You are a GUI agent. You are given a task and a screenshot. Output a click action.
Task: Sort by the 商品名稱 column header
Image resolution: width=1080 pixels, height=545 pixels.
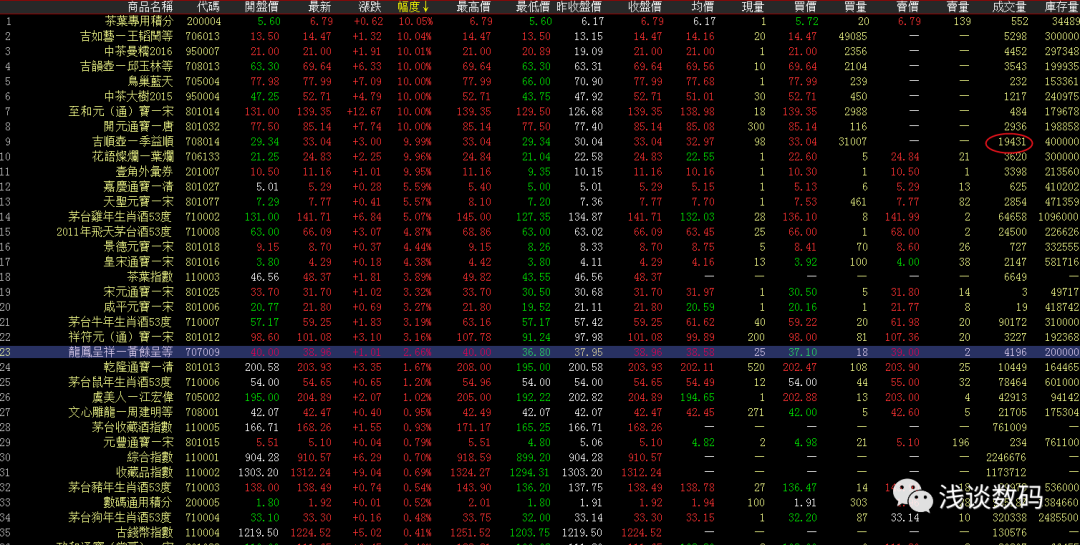(149, 7)
